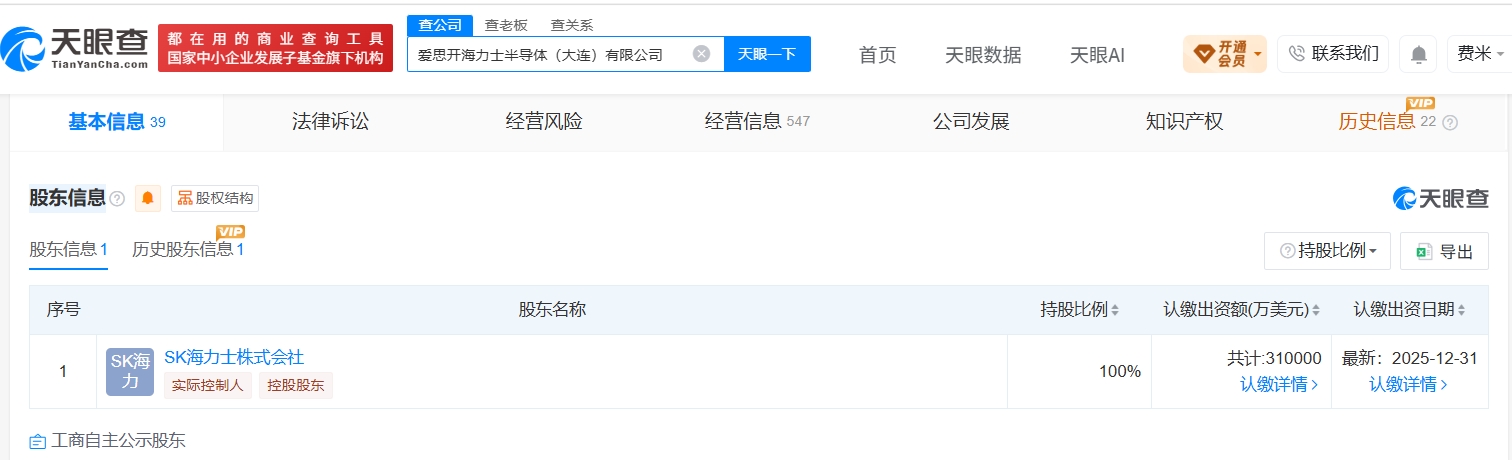Click the notification bell in header

click(x=1418, y=54)
